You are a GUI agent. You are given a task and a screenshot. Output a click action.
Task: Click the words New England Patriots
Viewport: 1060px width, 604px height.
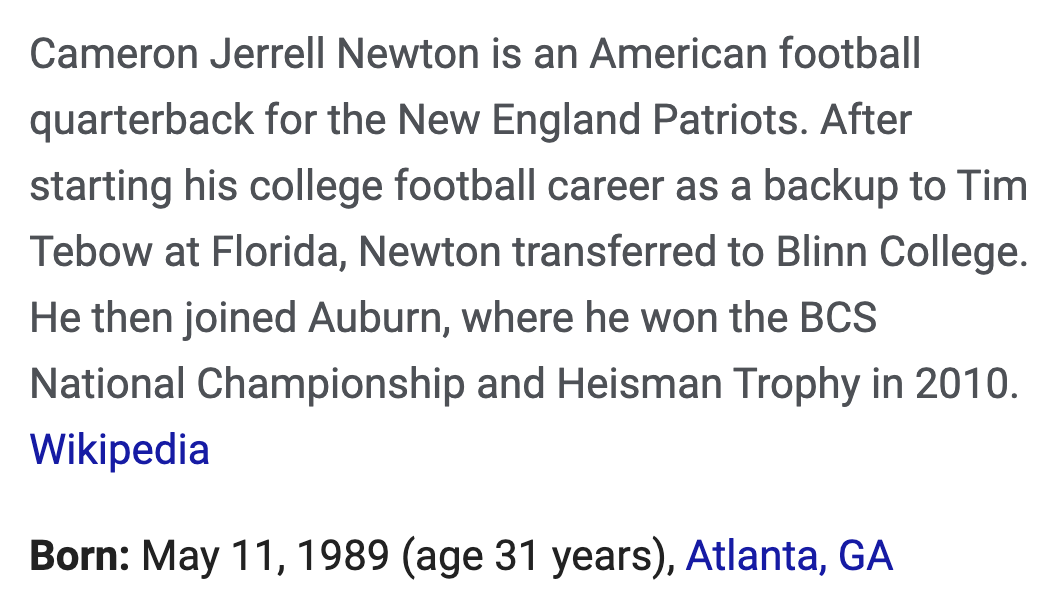[x=602, y=120]
